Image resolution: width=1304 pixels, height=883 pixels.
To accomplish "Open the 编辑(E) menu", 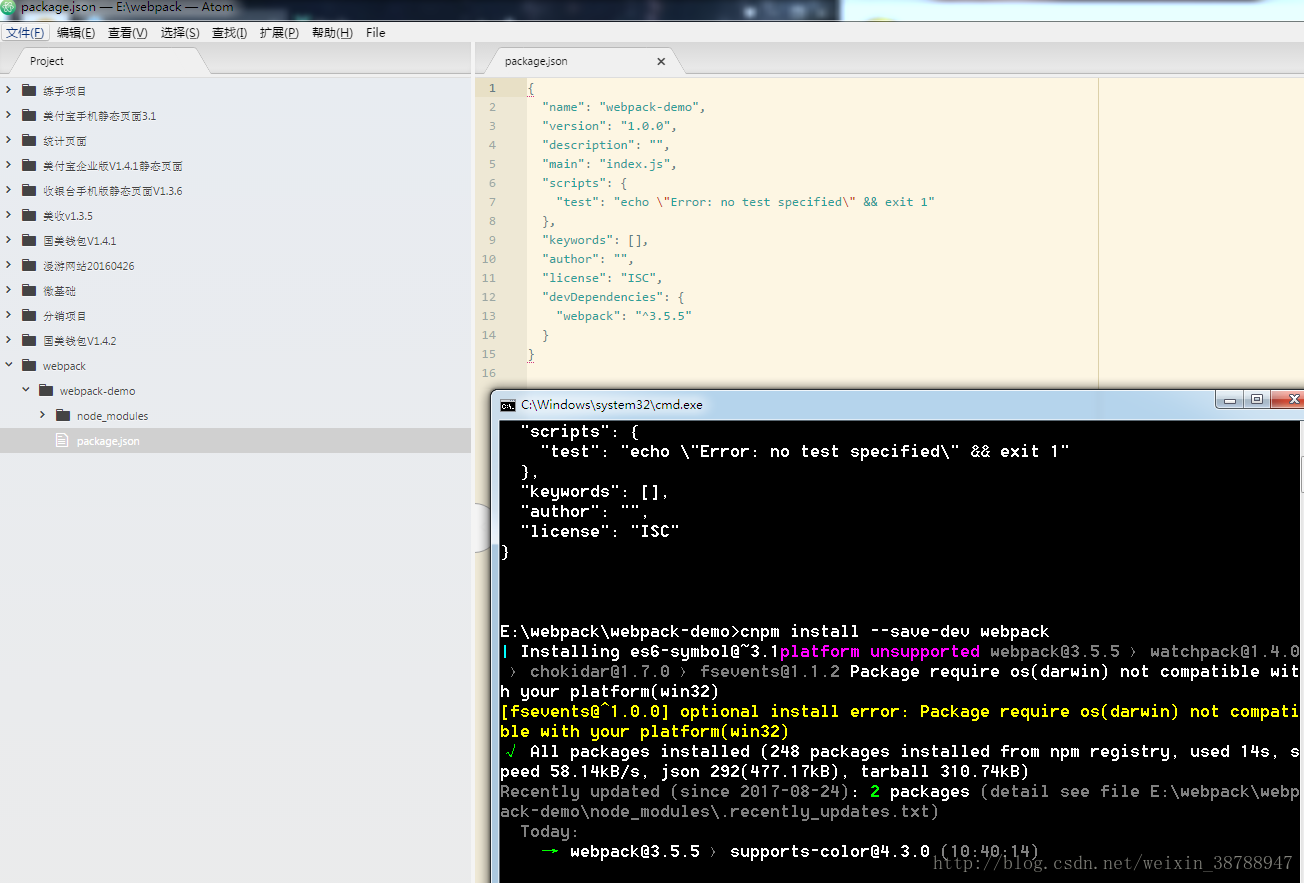I will [76, 33].
